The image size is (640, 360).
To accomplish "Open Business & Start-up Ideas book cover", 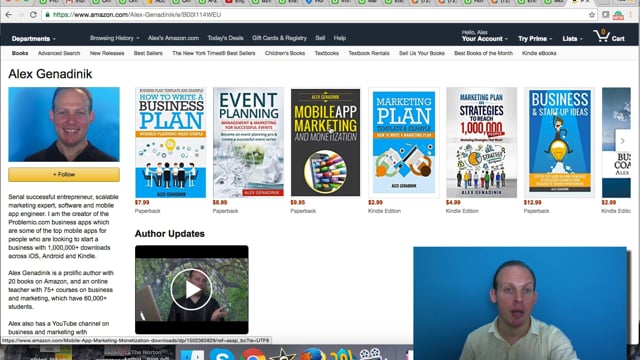I will 560,142.
